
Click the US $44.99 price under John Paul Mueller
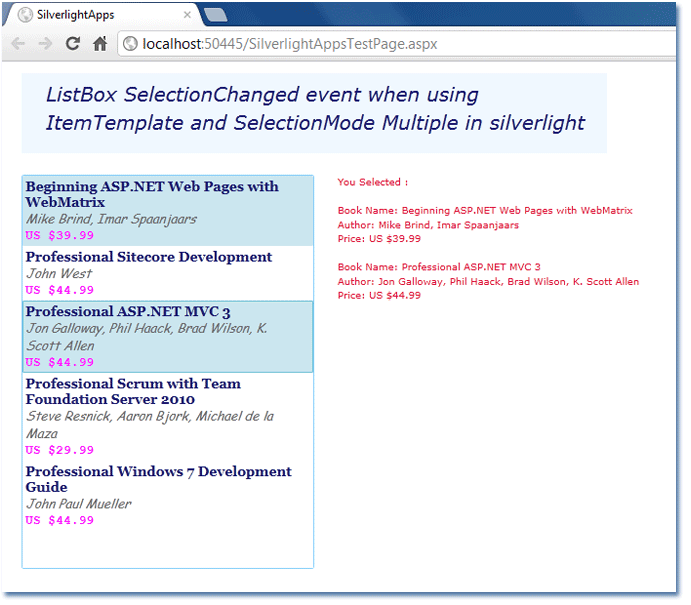[x=59, y=520]
